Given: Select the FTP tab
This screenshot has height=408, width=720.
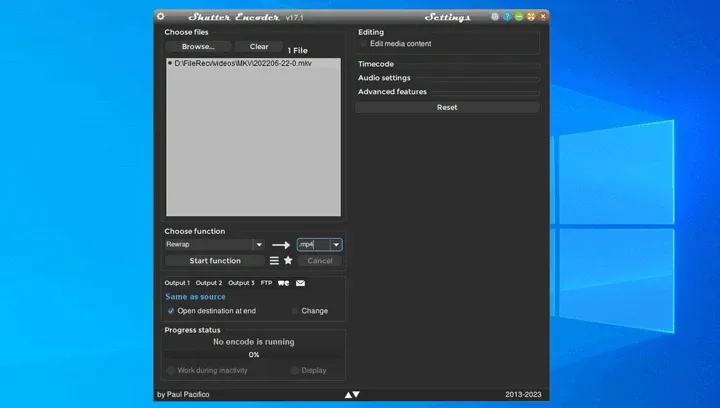Looking at the screenshot, I should (266, 283).
